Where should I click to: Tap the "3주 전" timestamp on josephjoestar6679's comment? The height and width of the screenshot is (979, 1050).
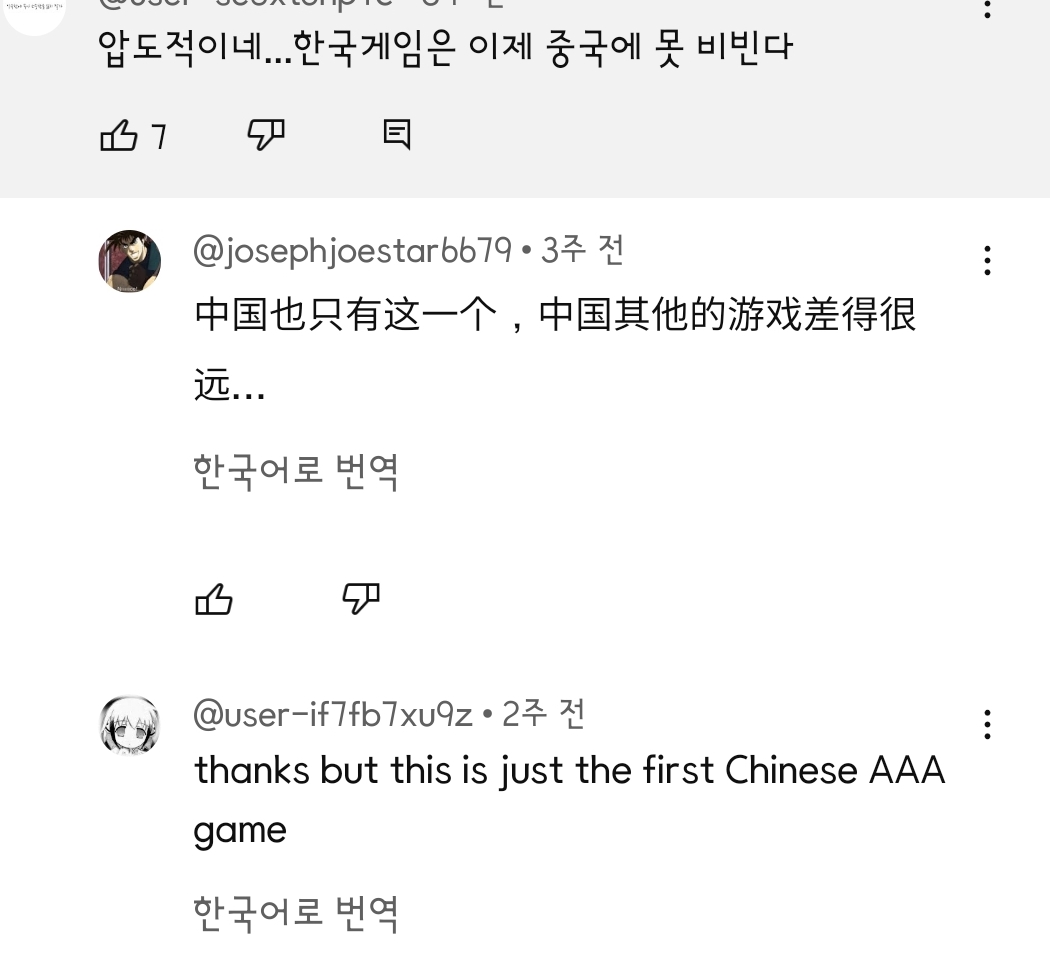(x=583, y=250)
